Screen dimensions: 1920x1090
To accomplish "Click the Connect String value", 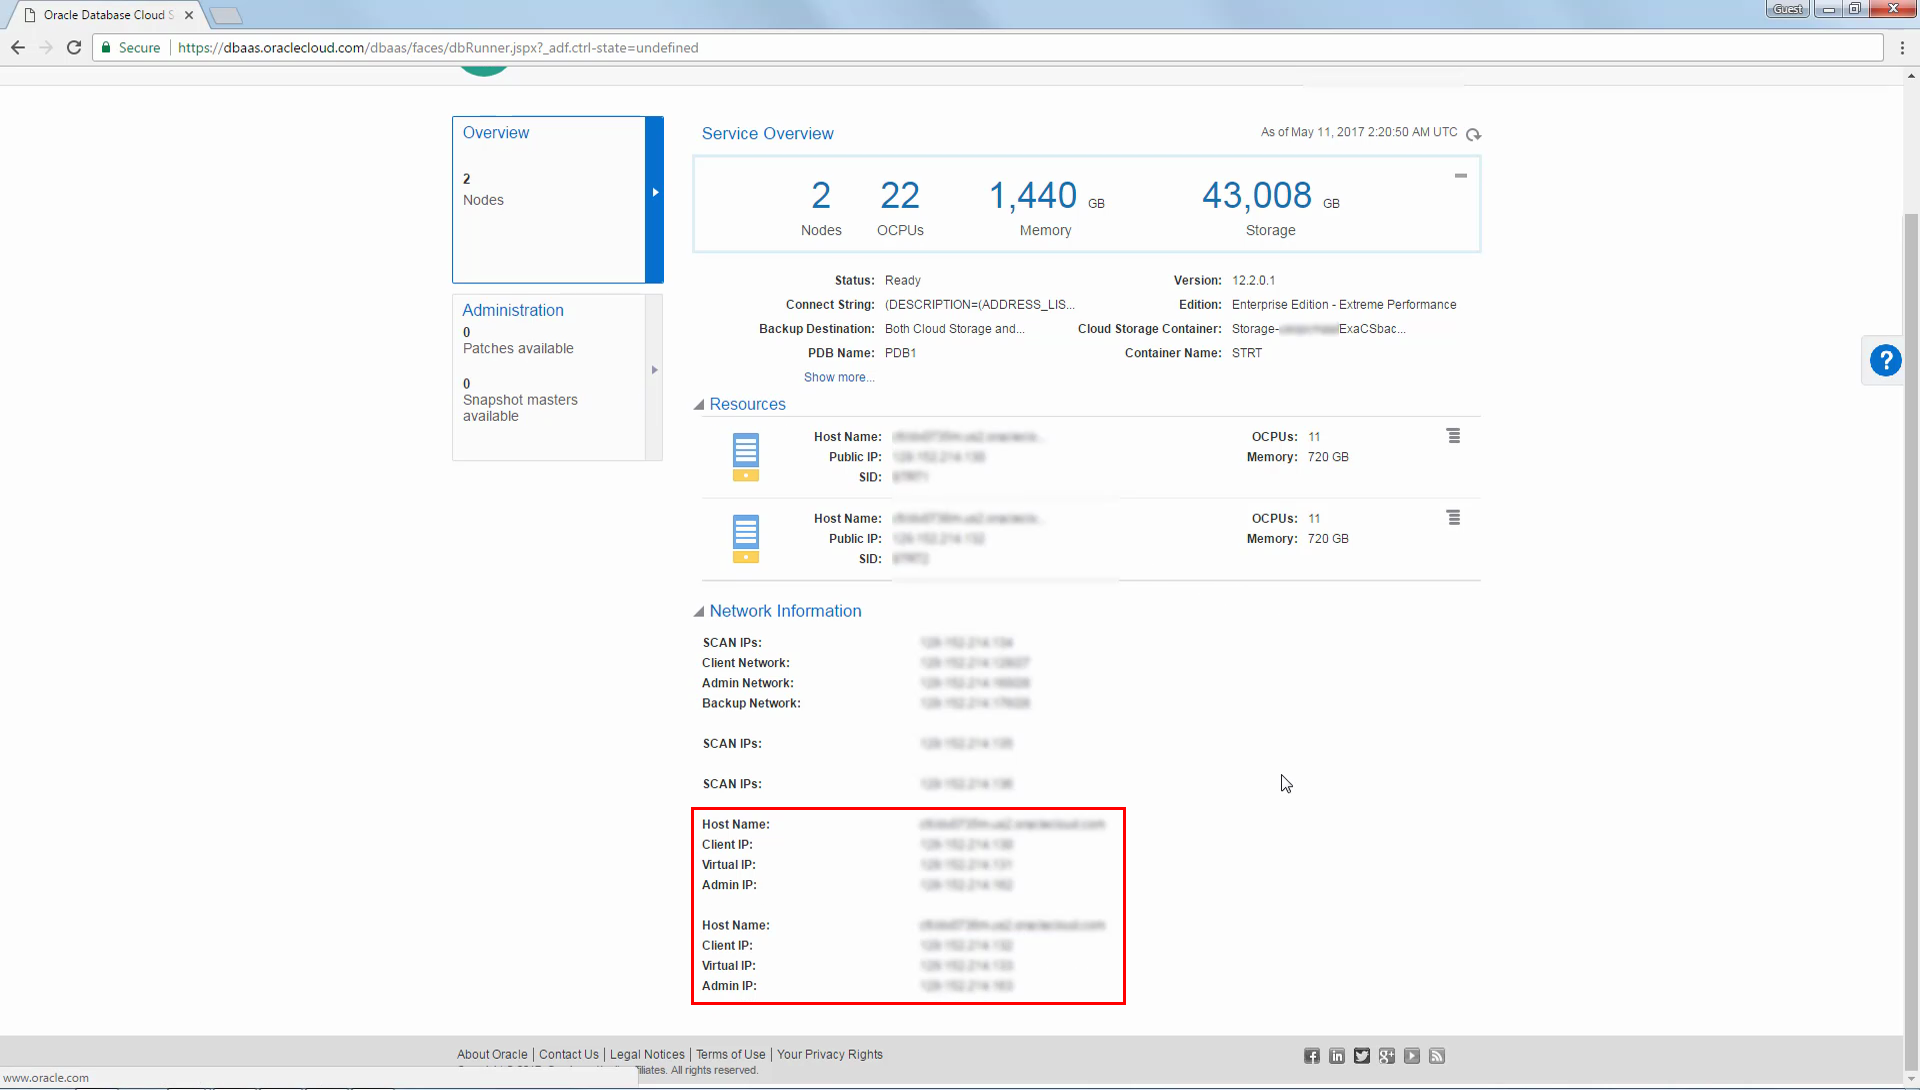I will point(980,305).
